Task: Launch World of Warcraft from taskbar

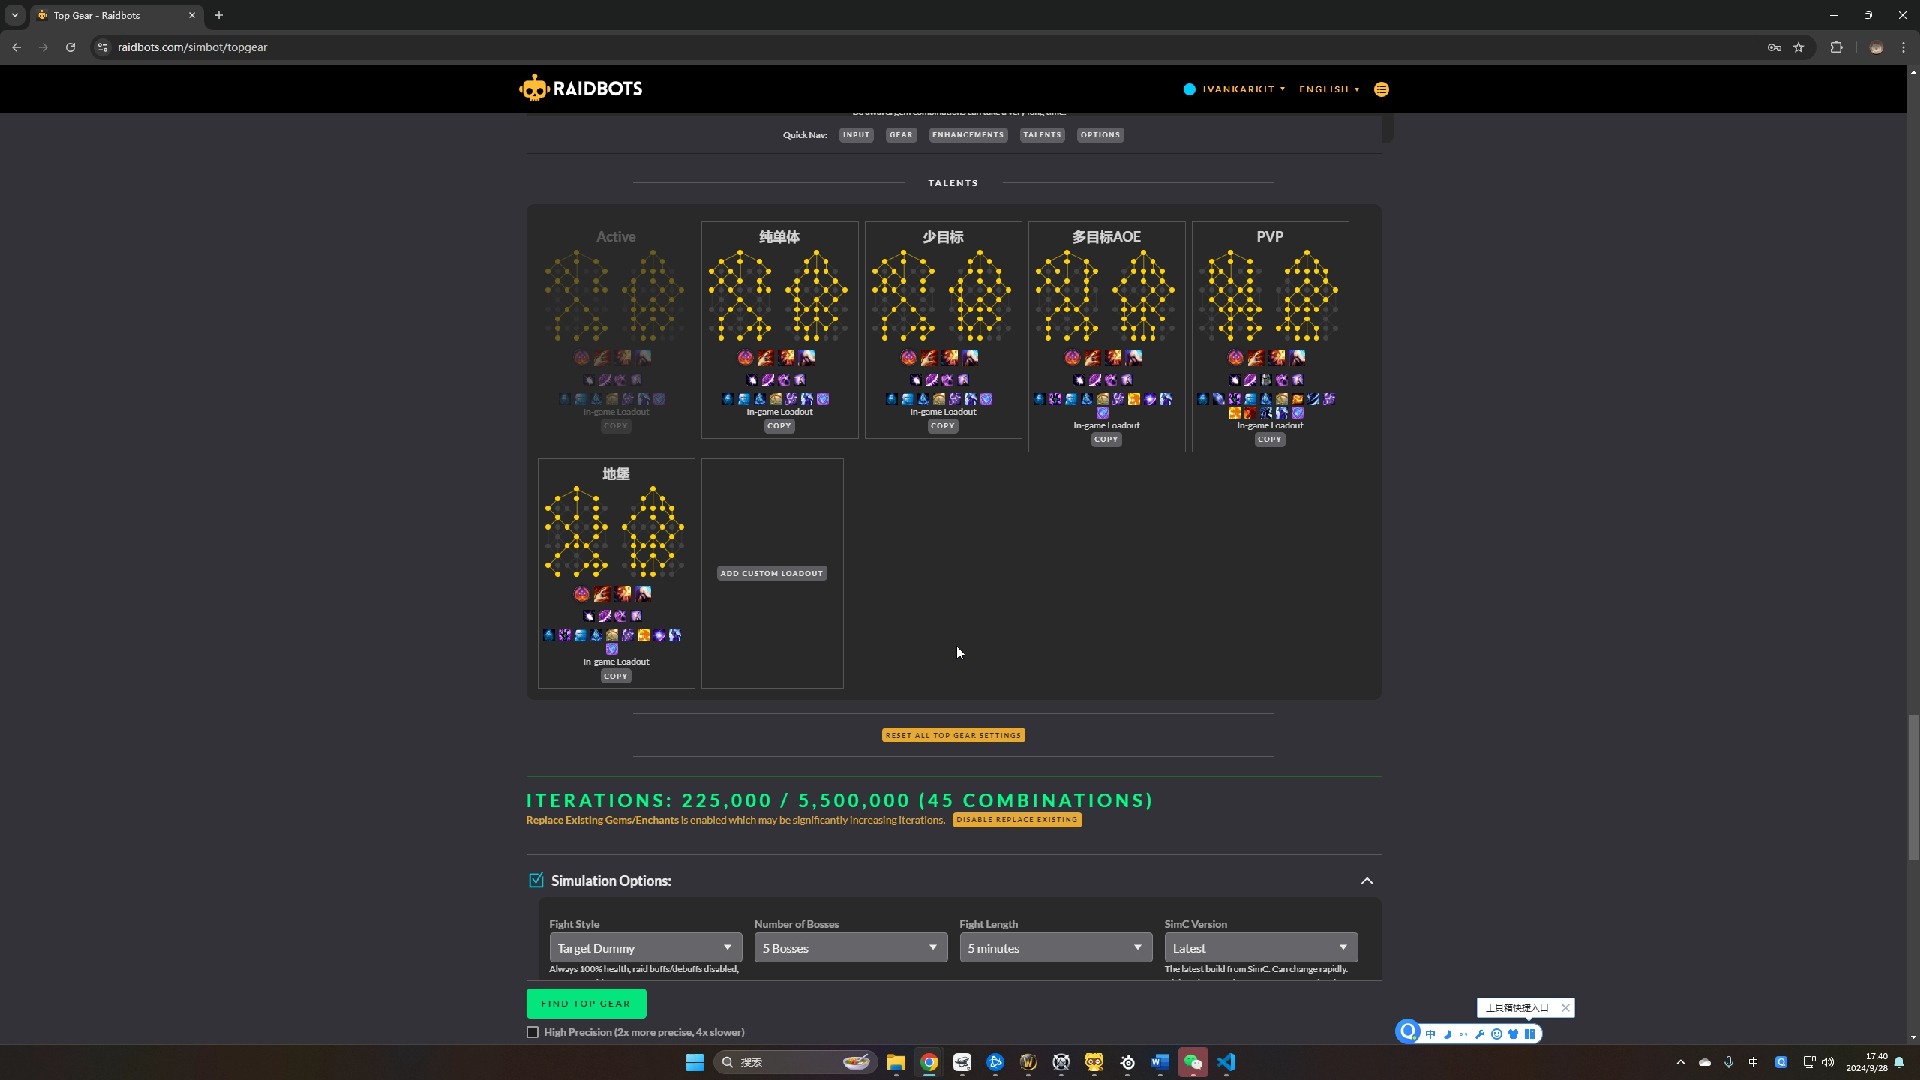Action: click(1028, 1062)
